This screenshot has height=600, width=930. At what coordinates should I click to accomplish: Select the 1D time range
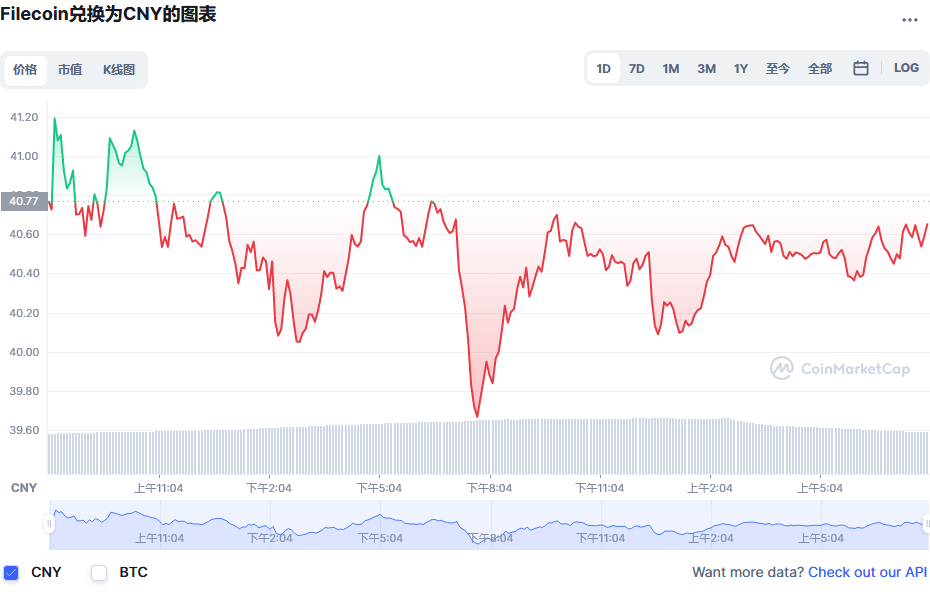click(x=603, y=69)
